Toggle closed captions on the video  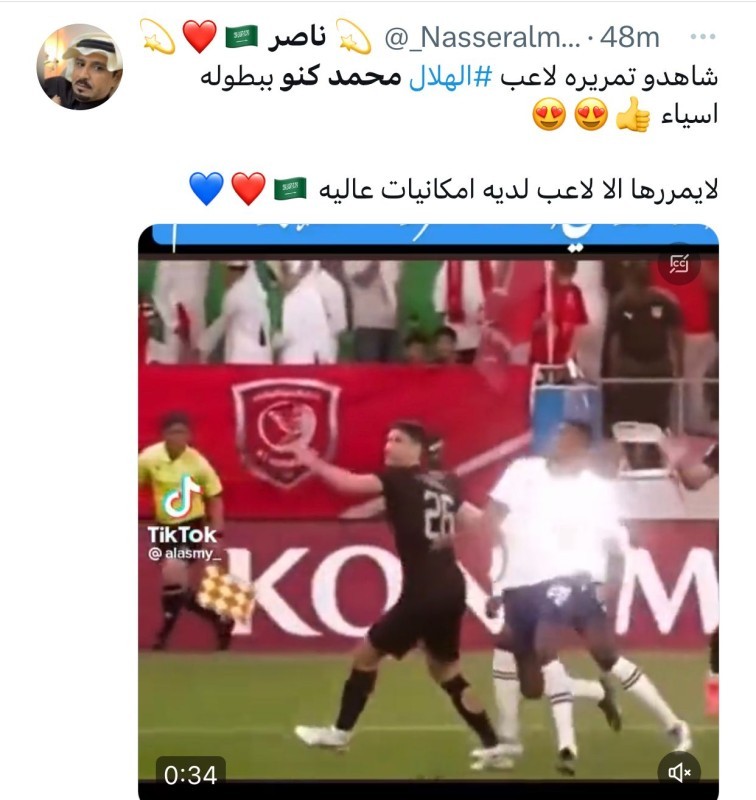click(x=679, y=264)
